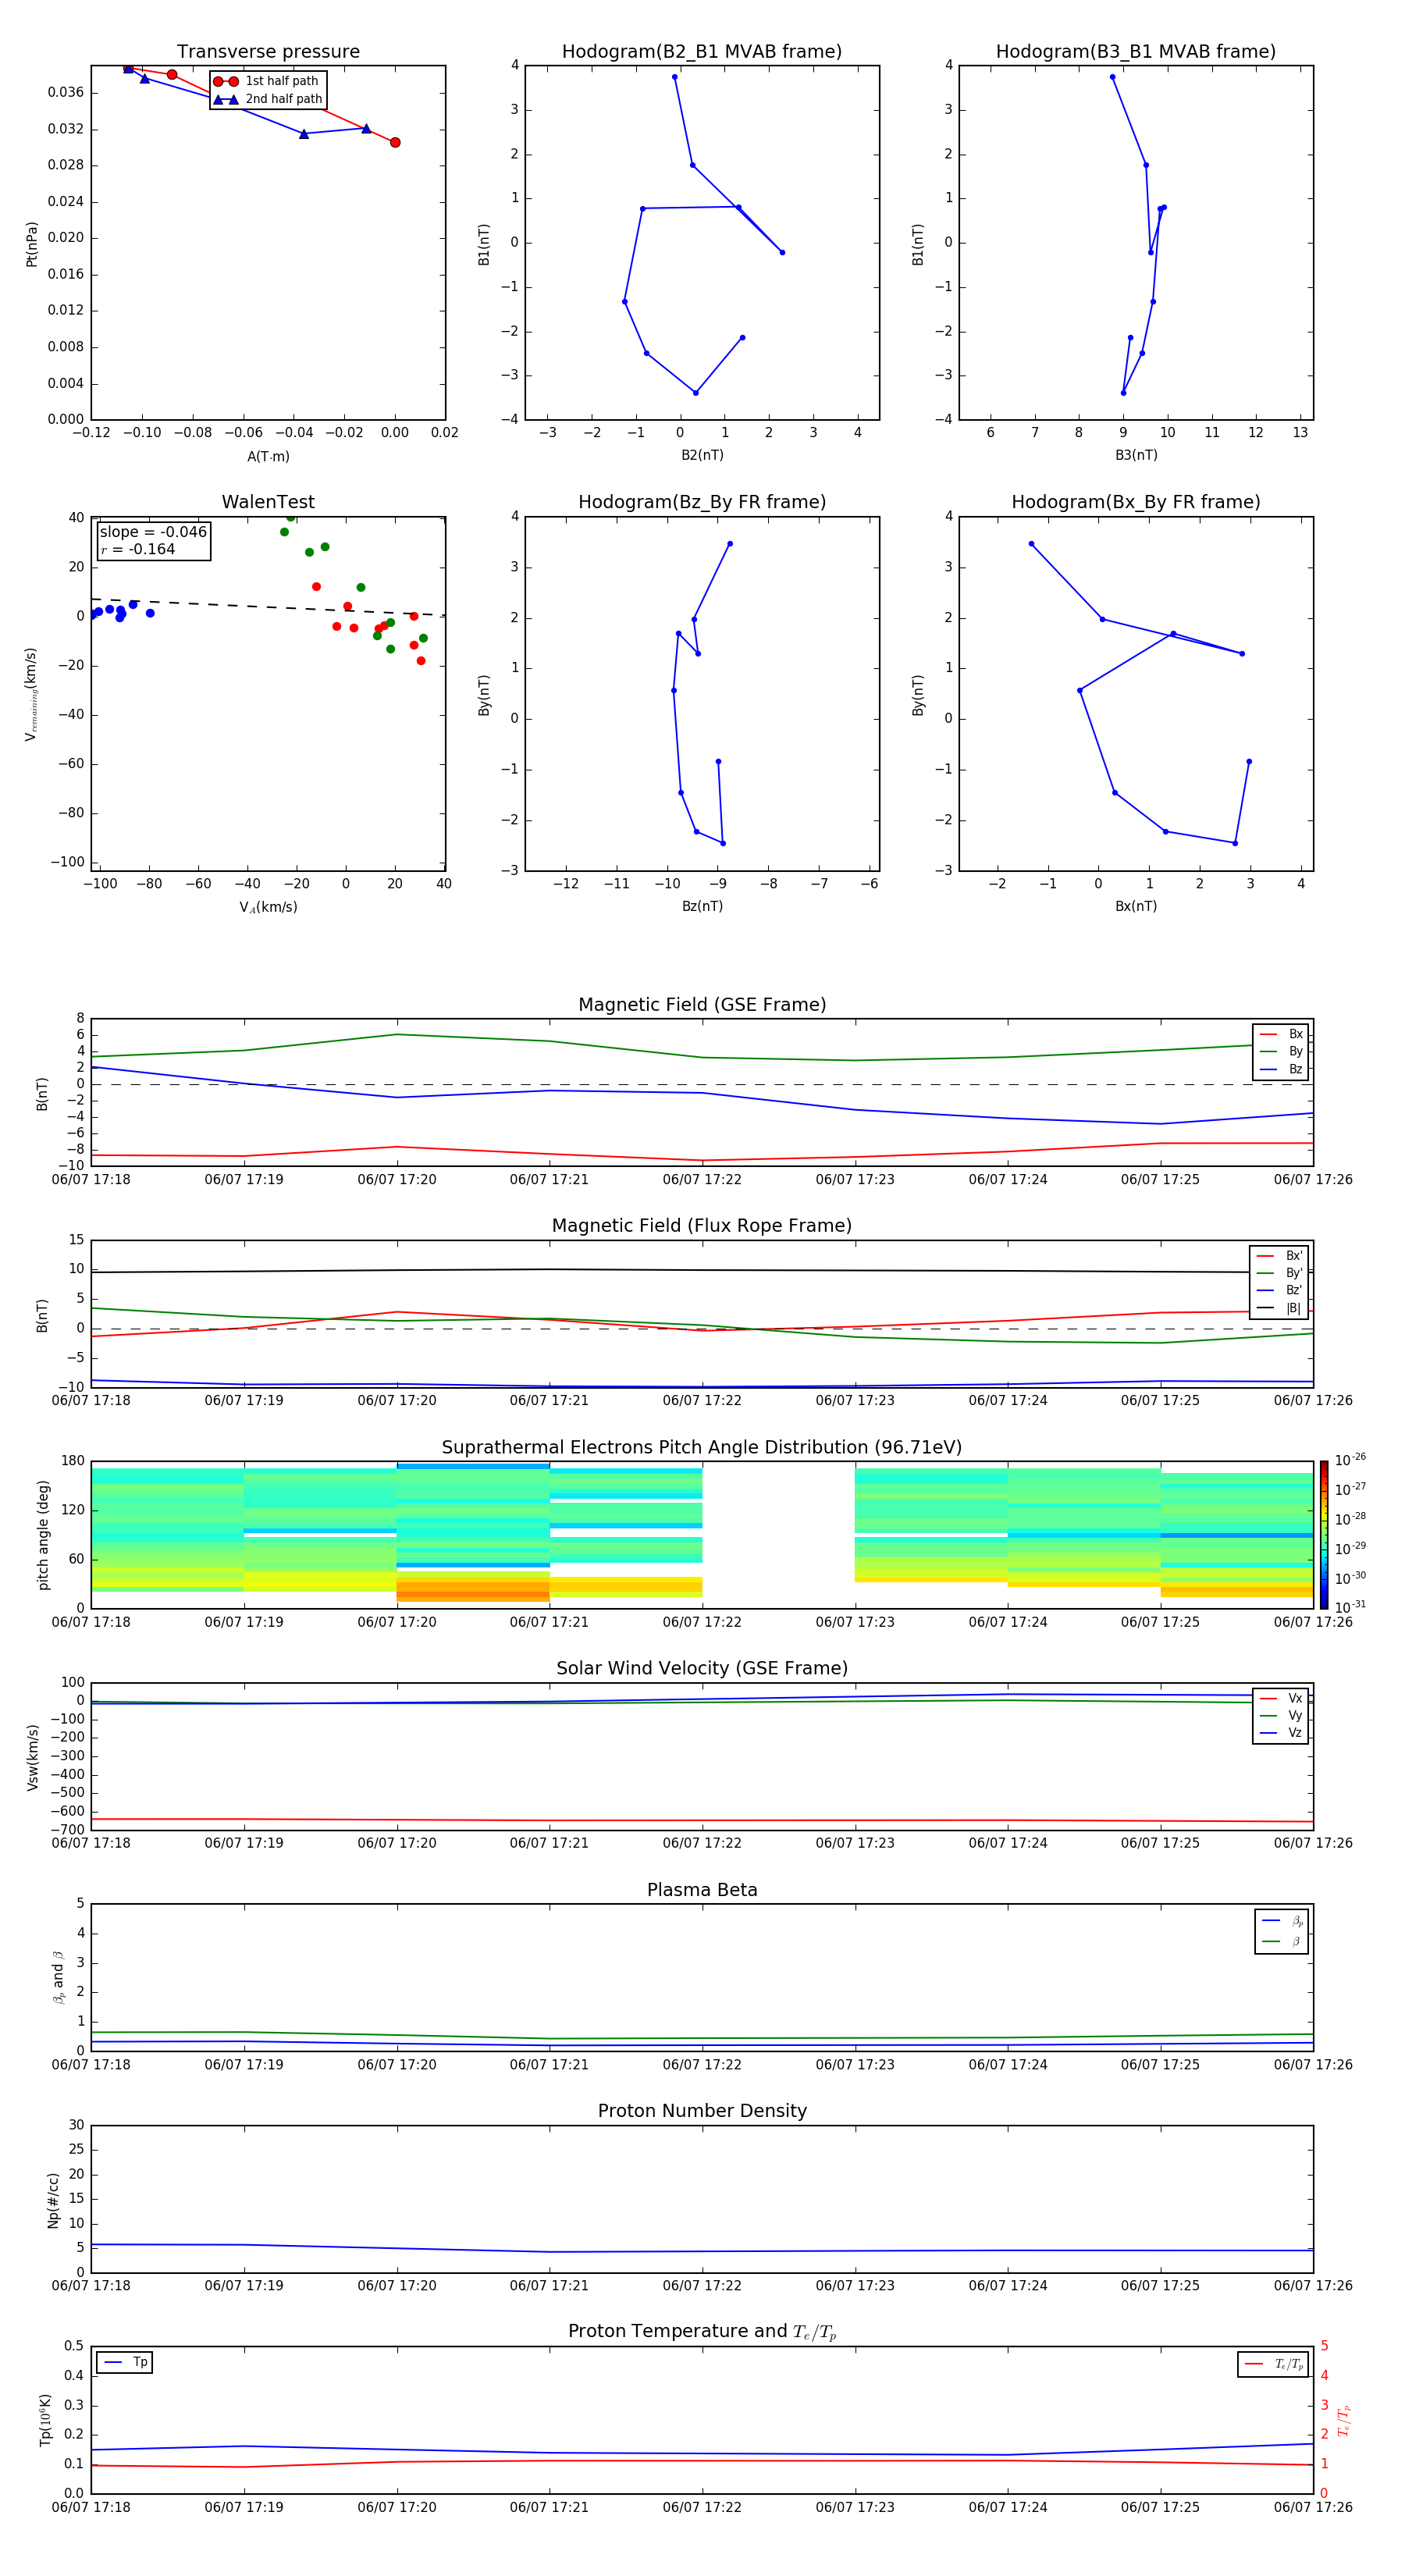1405x2576 pixels.
Task: Select the β entry in Plasma Beta legend
Action: point(1282,1942)
